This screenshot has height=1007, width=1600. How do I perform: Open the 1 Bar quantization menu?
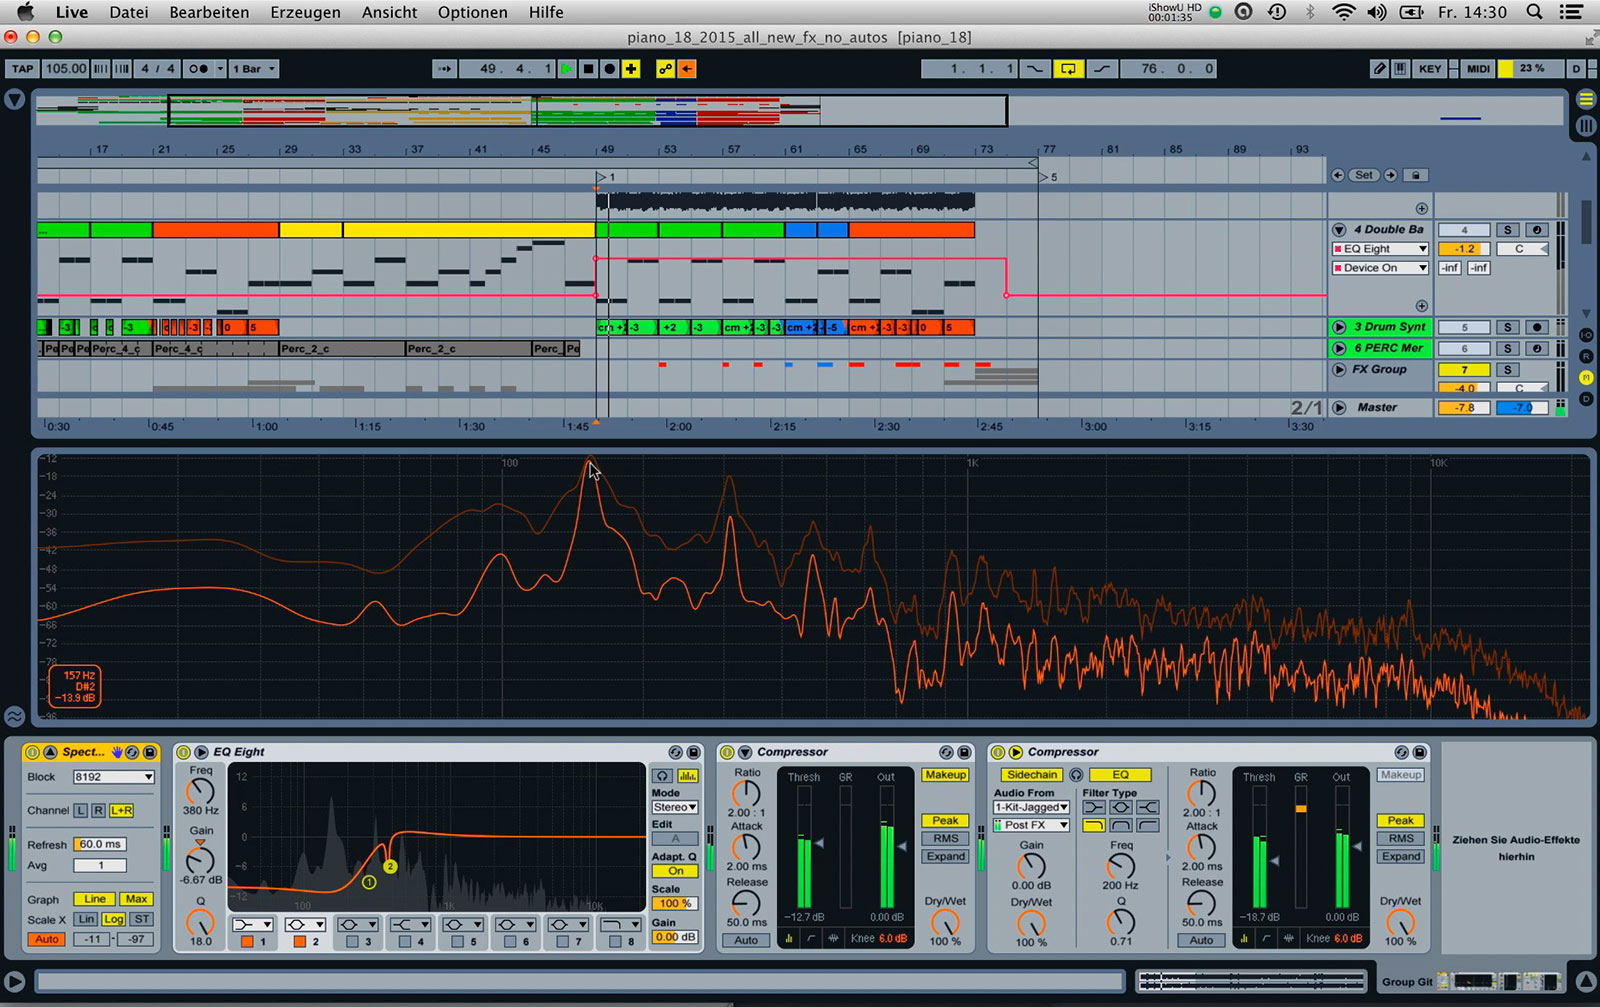tap(254, 69)
